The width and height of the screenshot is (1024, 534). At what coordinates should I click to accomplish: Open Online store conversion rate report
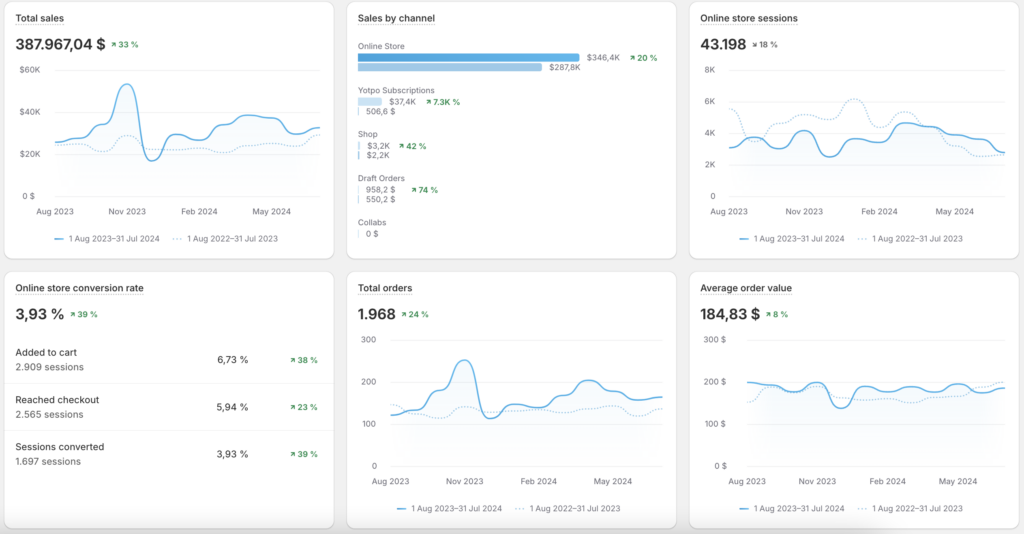pyautogui.click(x=80, y=288)
